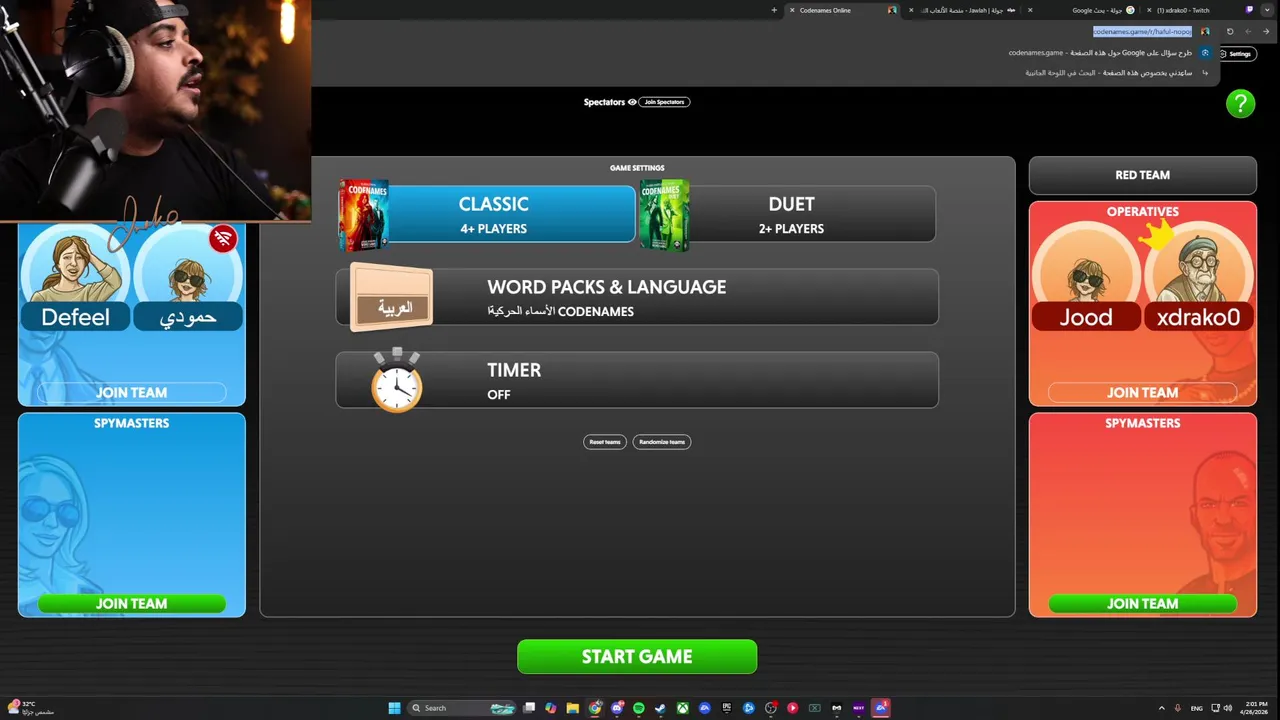This screenshot has height=720, width=1280.
Task: Click the muted microphone tray icon
Action: pos(1177,708)
